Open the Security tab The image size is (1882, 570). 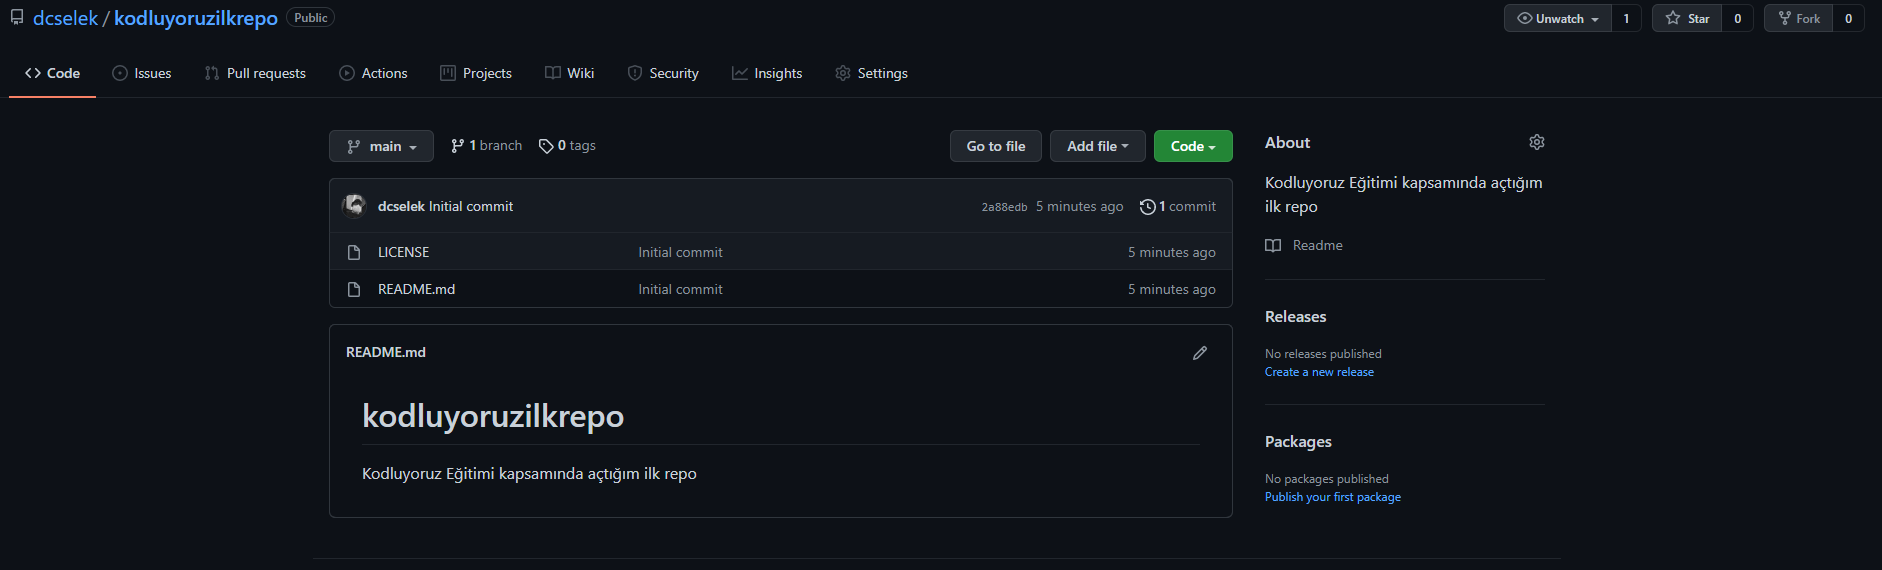click(x=663, y=73)
